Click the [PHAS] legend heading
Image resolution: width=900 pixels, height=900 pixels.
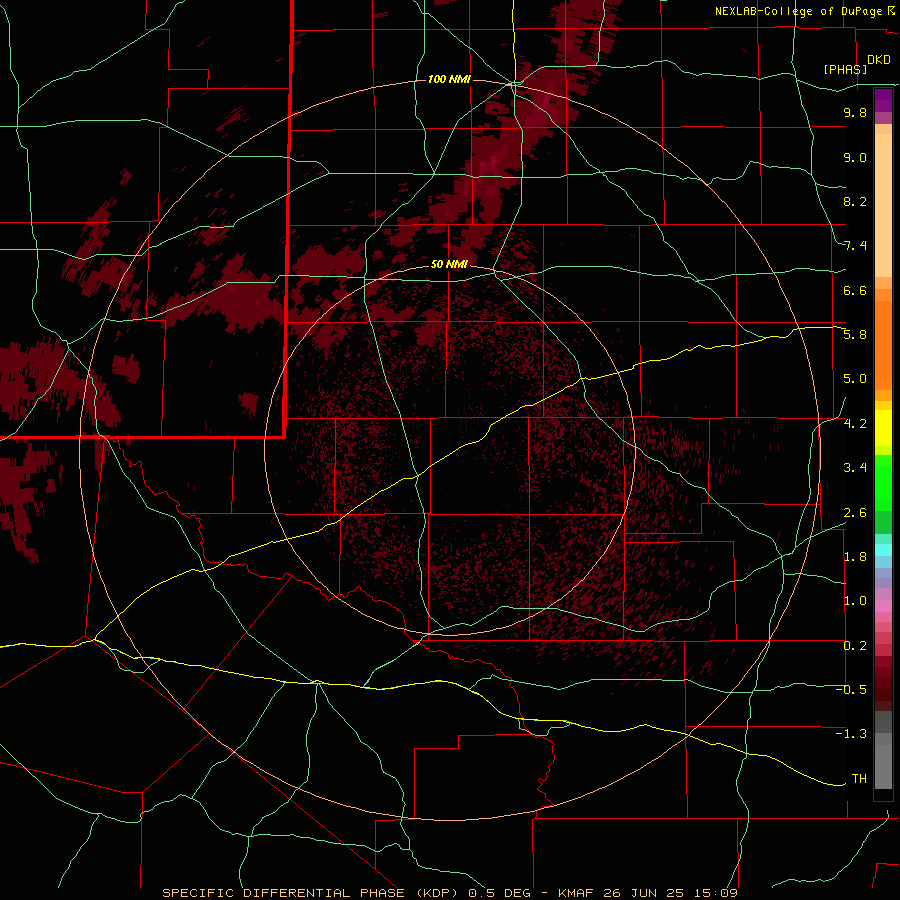[x=845, y=69]
